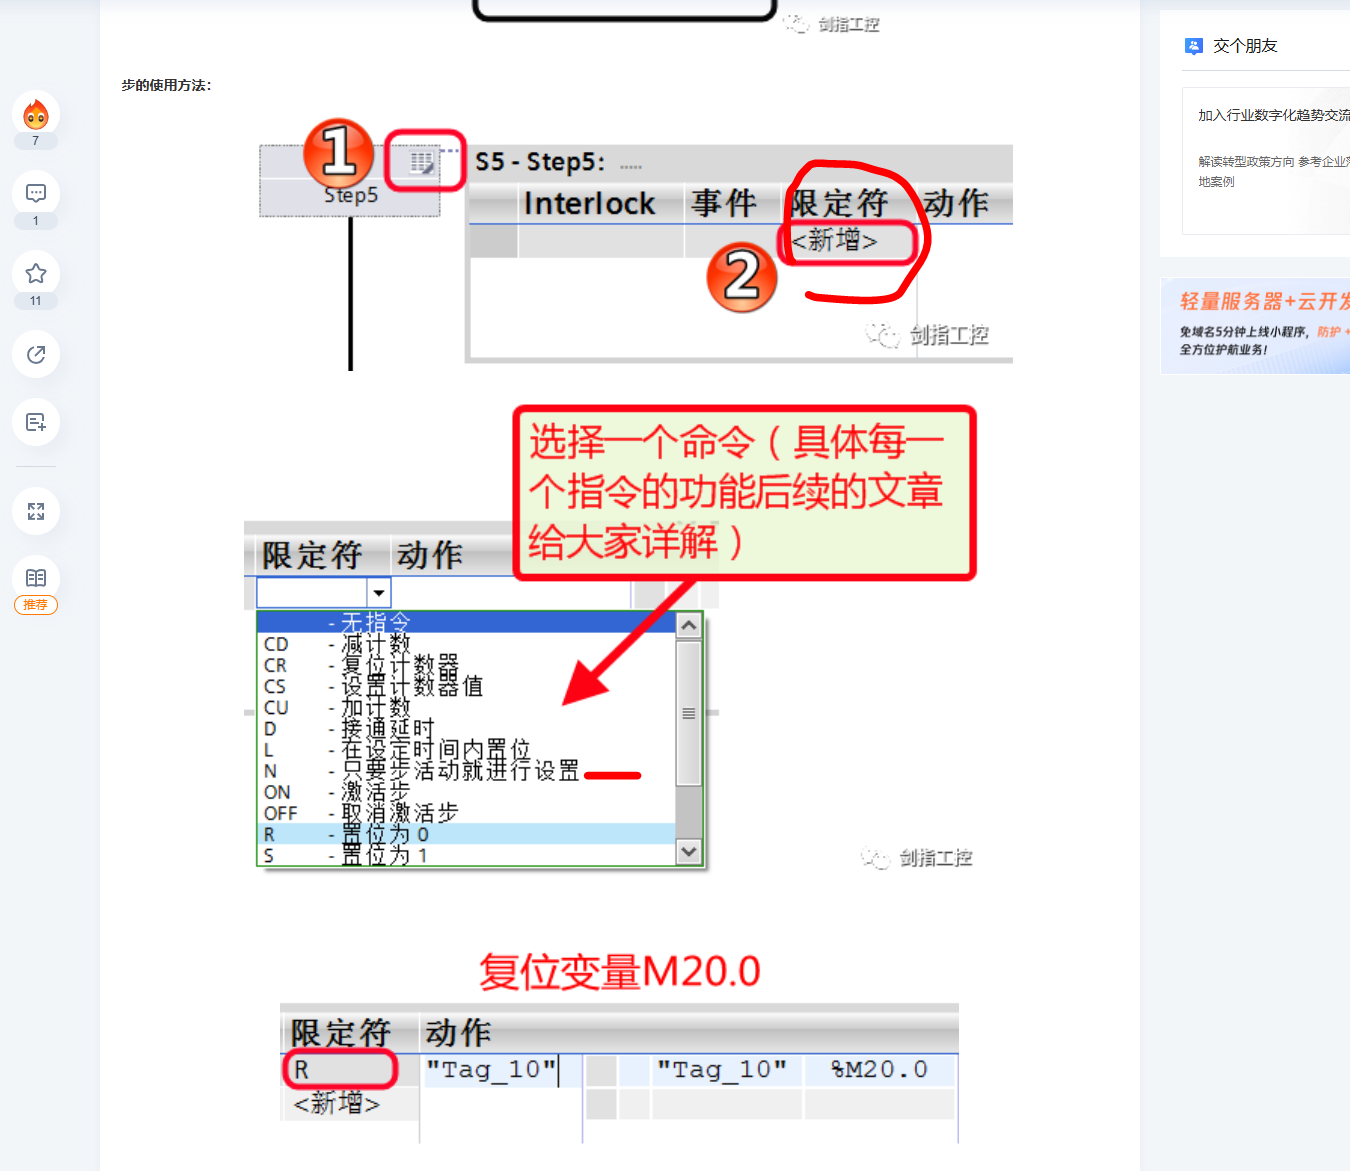The width and height of the screenshot is (1350, 1171).
Task: Click the share icon in left sidebar
Action: pyautogui.click(x=36, y=354)
